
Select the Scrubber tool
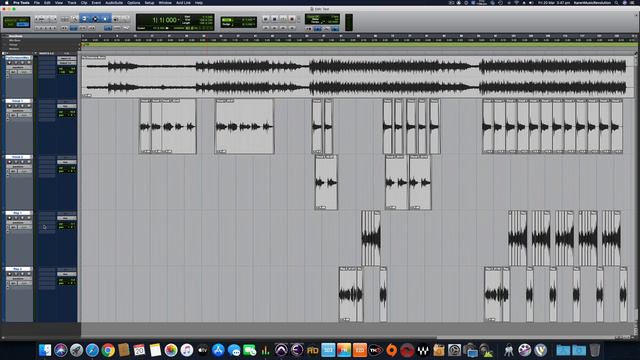click(x=116, y=19)
